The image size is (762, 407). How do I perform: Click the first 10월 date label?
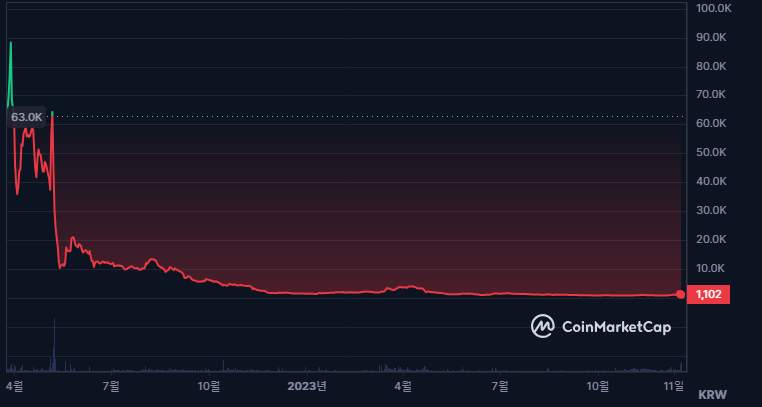click(x=209, y=386)
